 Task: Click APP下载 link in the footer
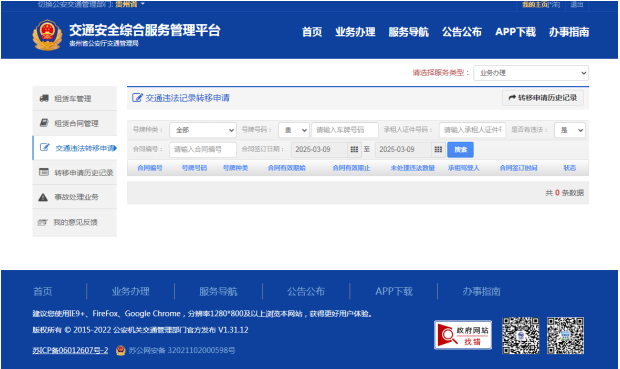pos(394,291)
